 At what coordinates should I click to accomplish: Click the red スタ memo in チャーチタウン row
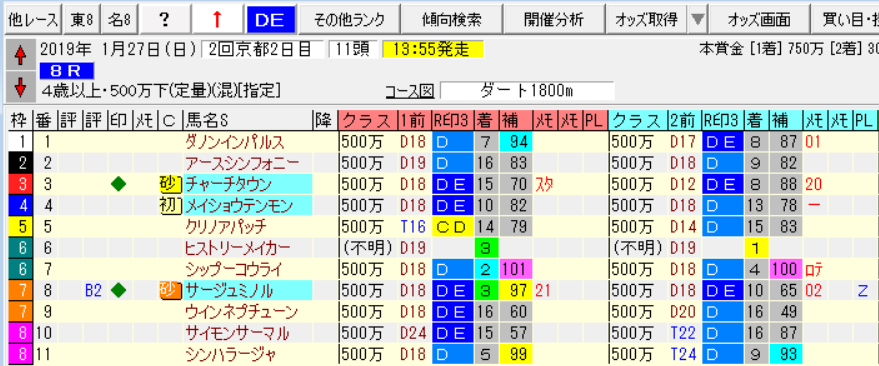point(544,184)
